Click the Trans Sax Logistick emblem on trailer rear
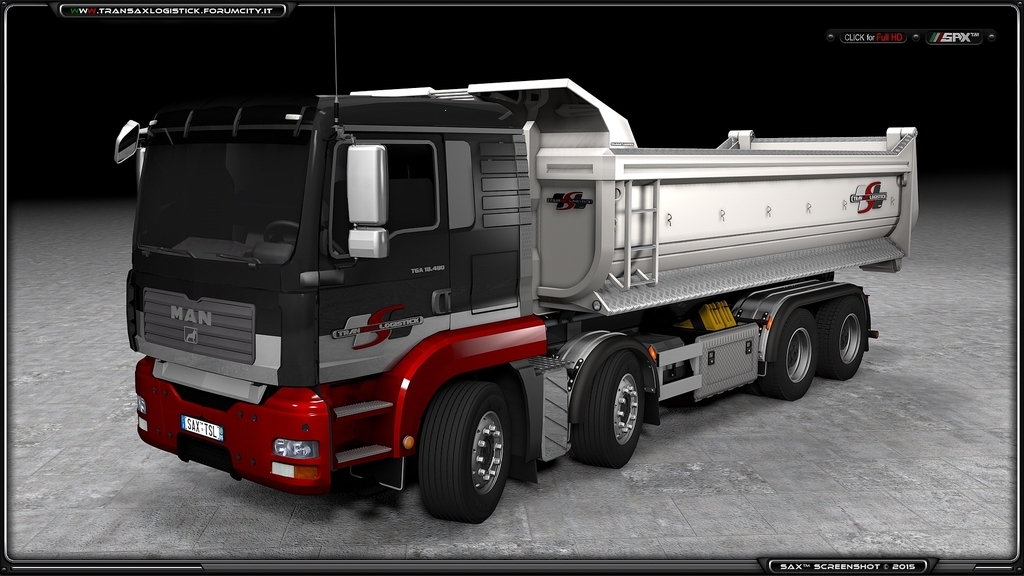 [868, 198]
